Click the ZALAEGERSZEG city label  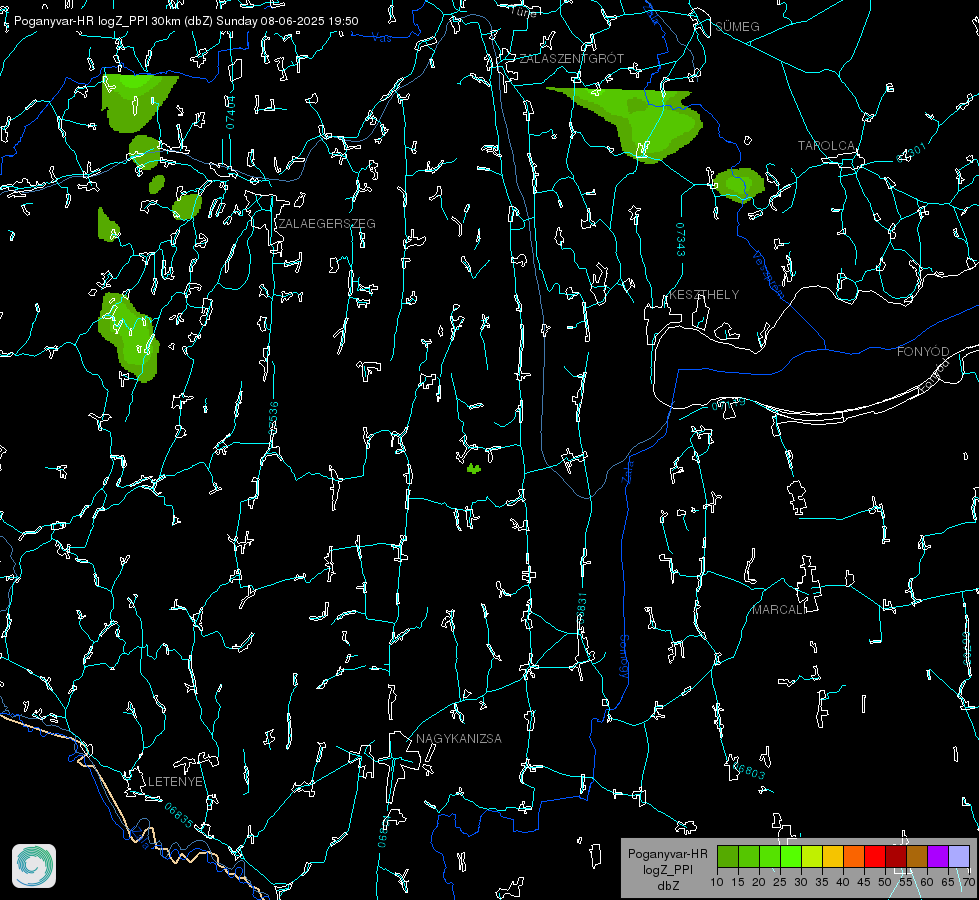[327, 224]
